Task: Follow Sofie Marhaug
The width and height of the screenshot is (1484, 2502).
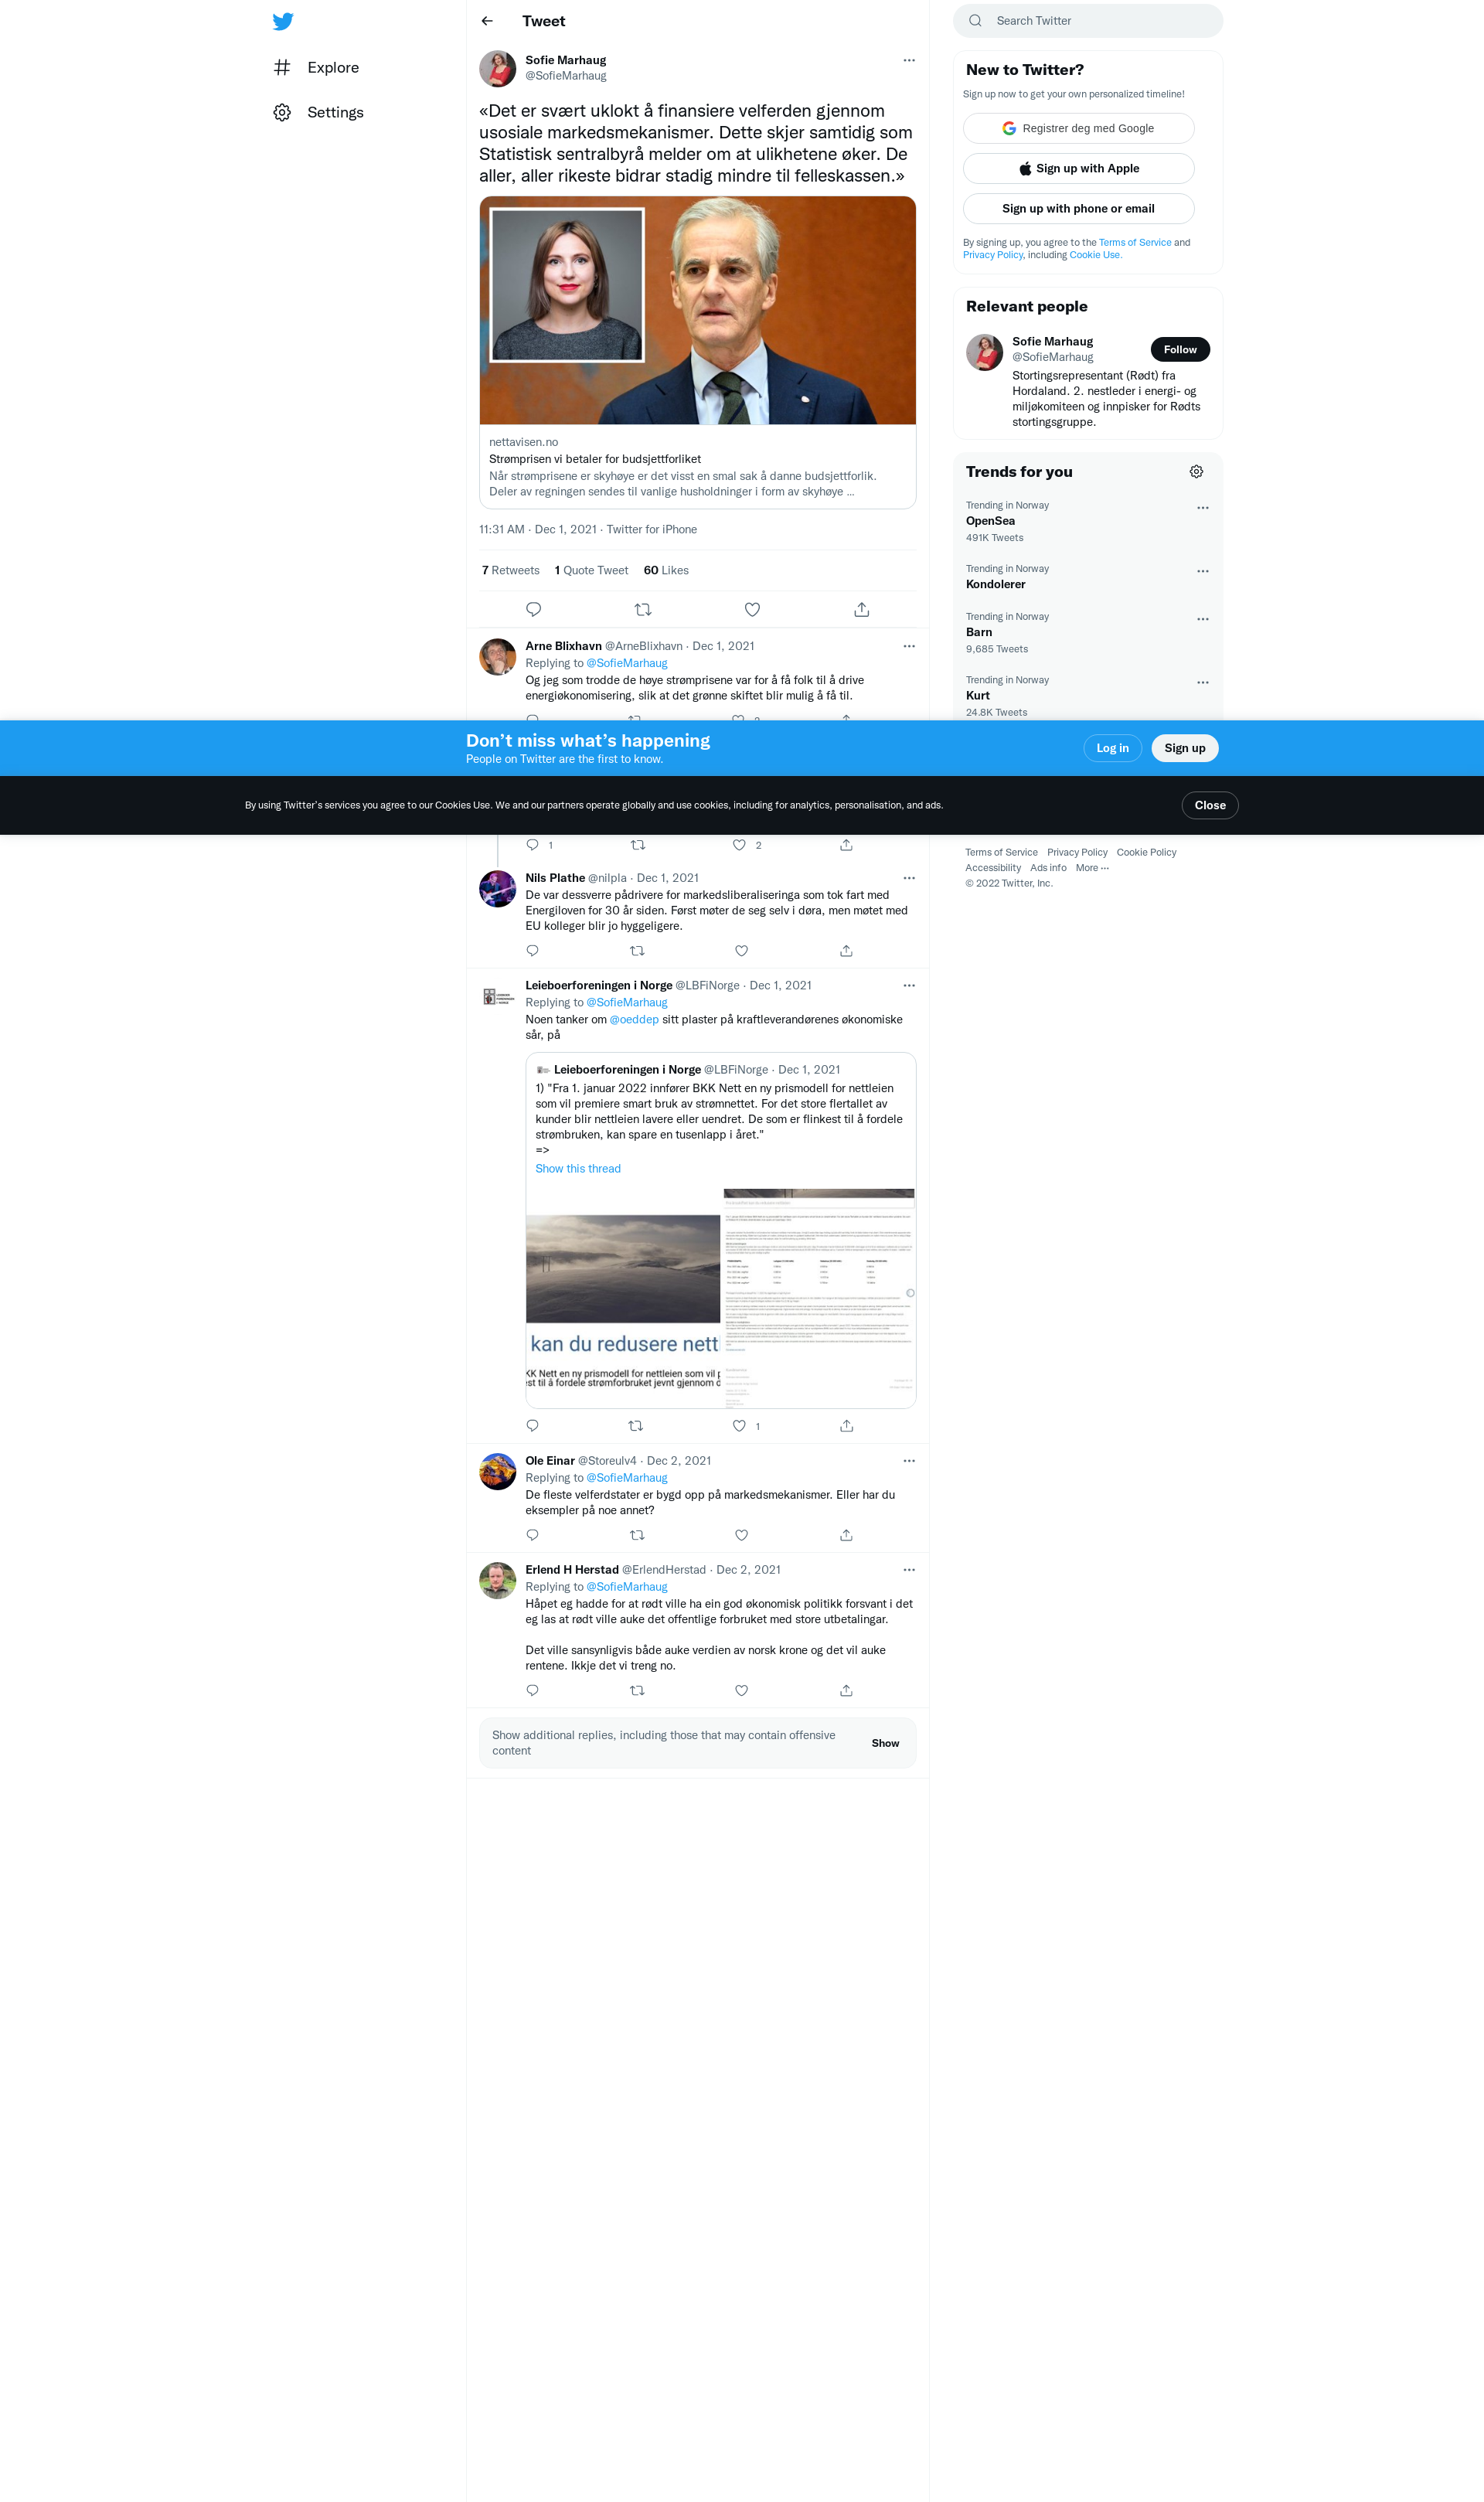Action: click(1179, 349)
